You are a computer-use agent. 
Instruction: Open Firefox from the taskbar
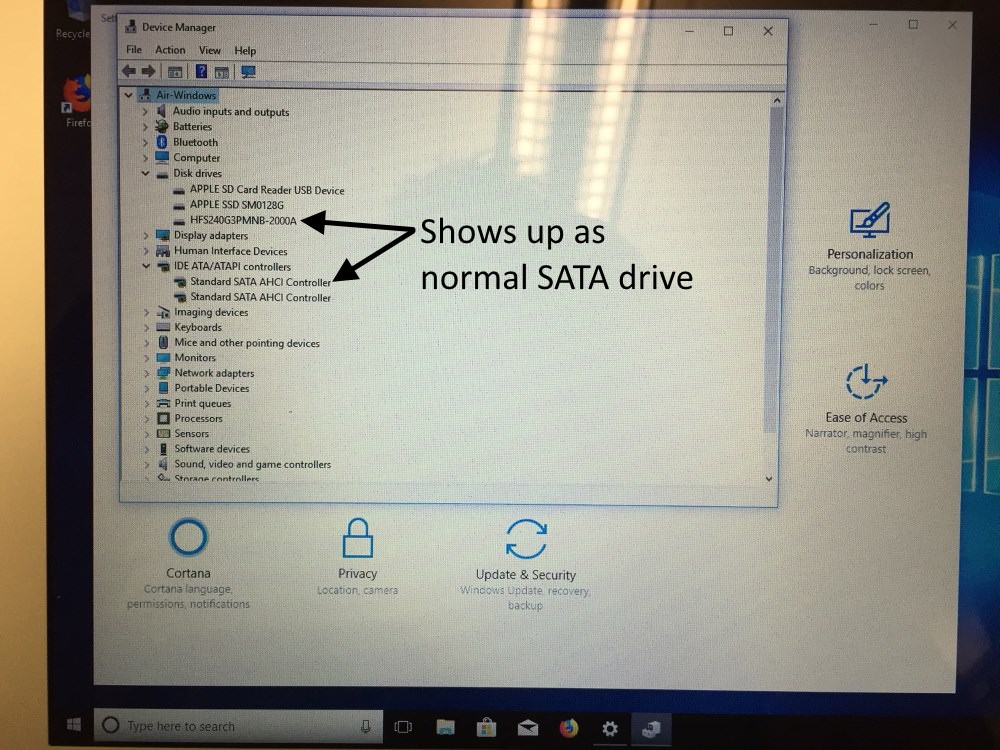[569, 728]
